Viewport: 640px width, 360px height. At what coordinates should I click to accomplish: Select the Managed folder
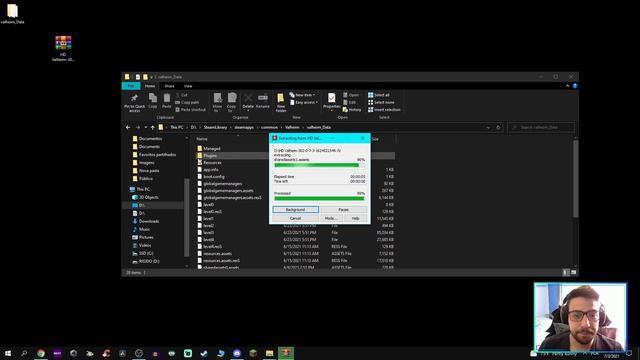212,149
